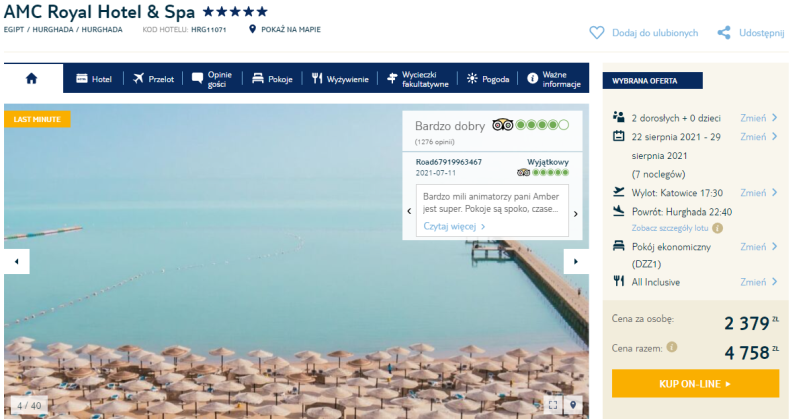Click the calendar icon beside the dates
The image size is (790, 419).
tap(619, 136)
